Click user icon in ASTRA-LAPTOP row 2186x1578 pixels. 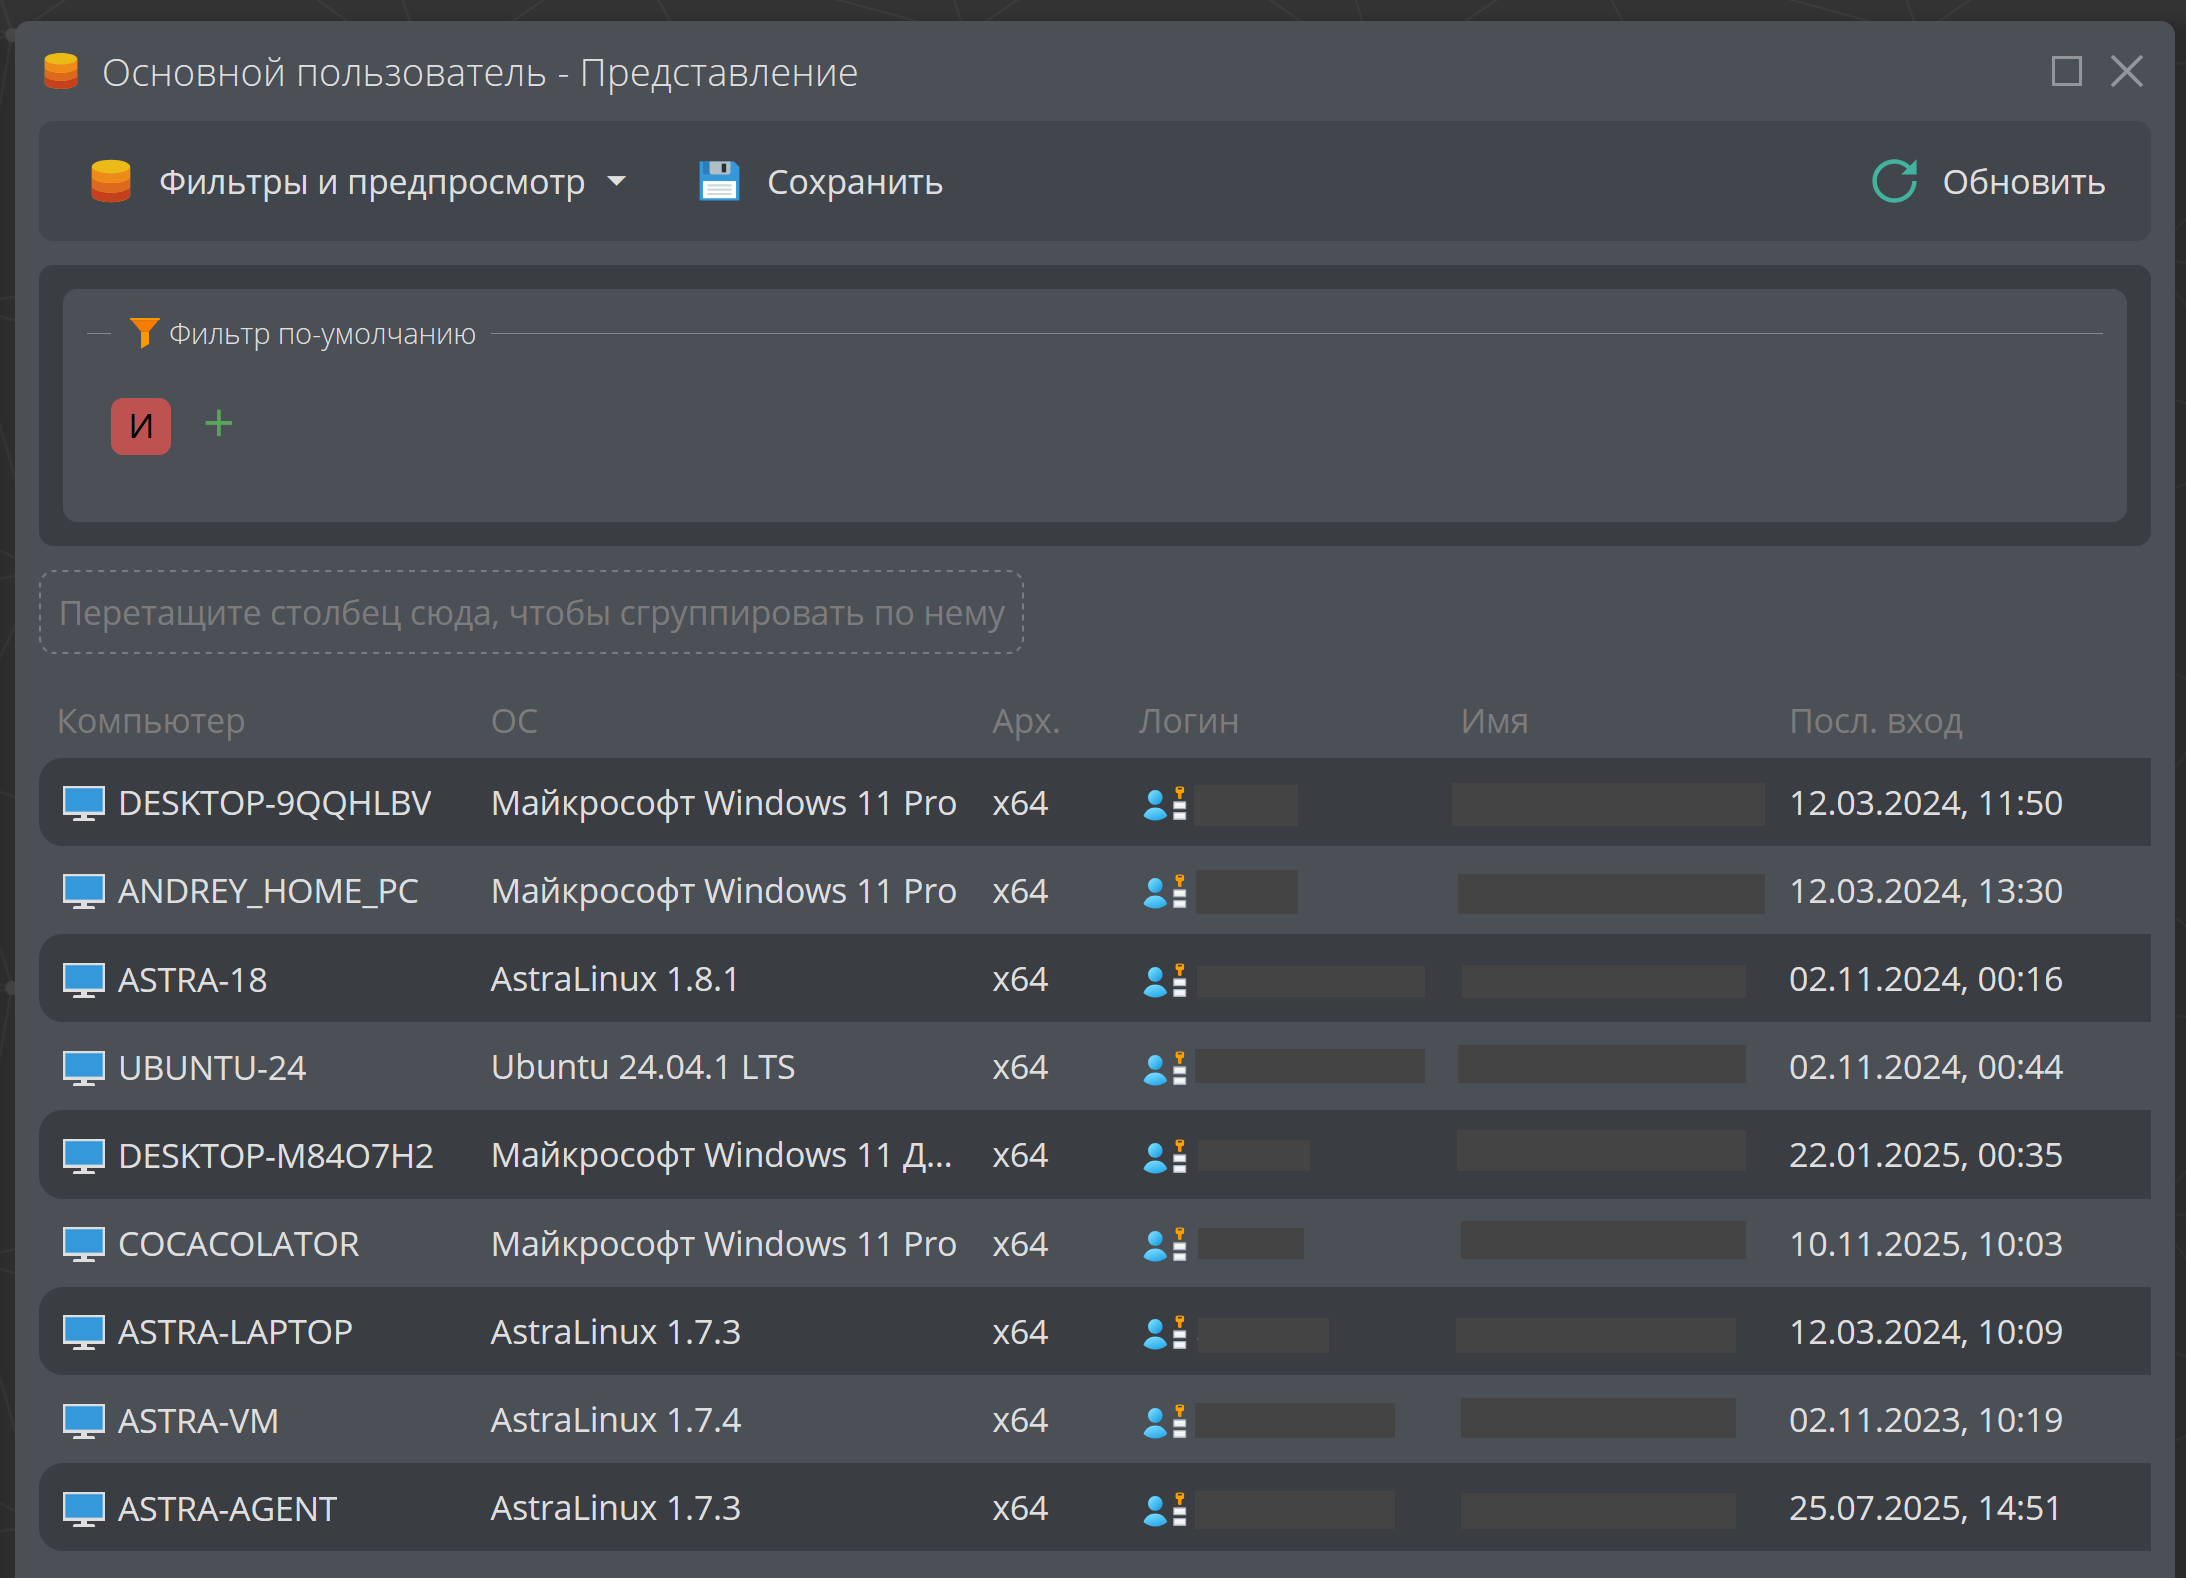coord(1165,1332)
